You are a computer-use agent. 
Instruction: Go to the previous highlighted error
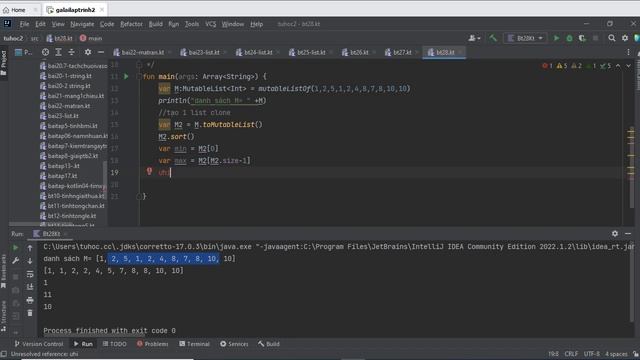(618, 66)
